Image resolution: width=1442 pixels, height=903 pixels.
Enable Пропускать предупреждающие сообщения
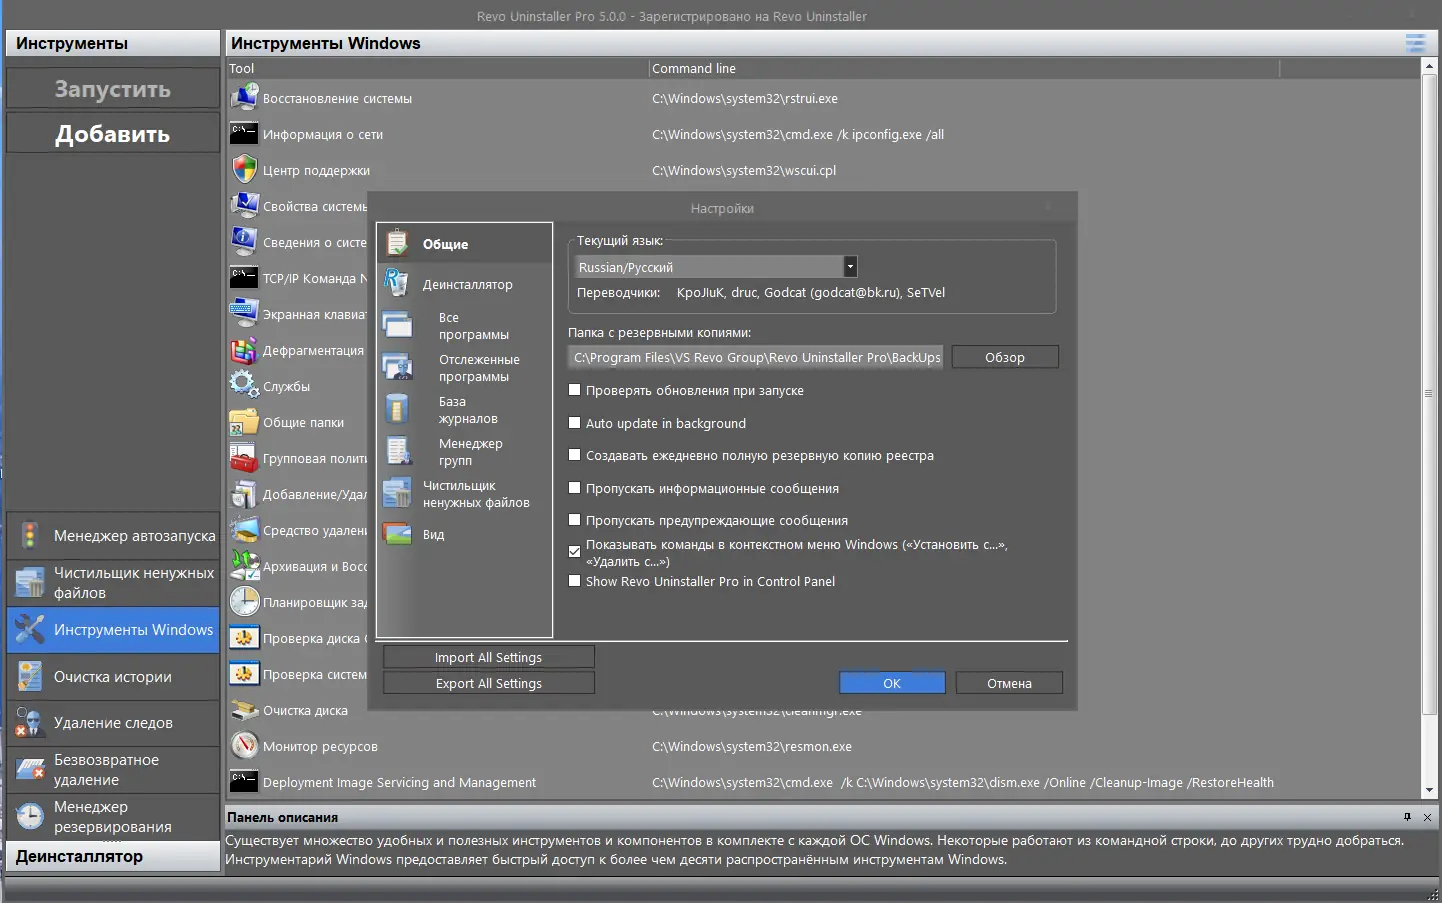574,520
